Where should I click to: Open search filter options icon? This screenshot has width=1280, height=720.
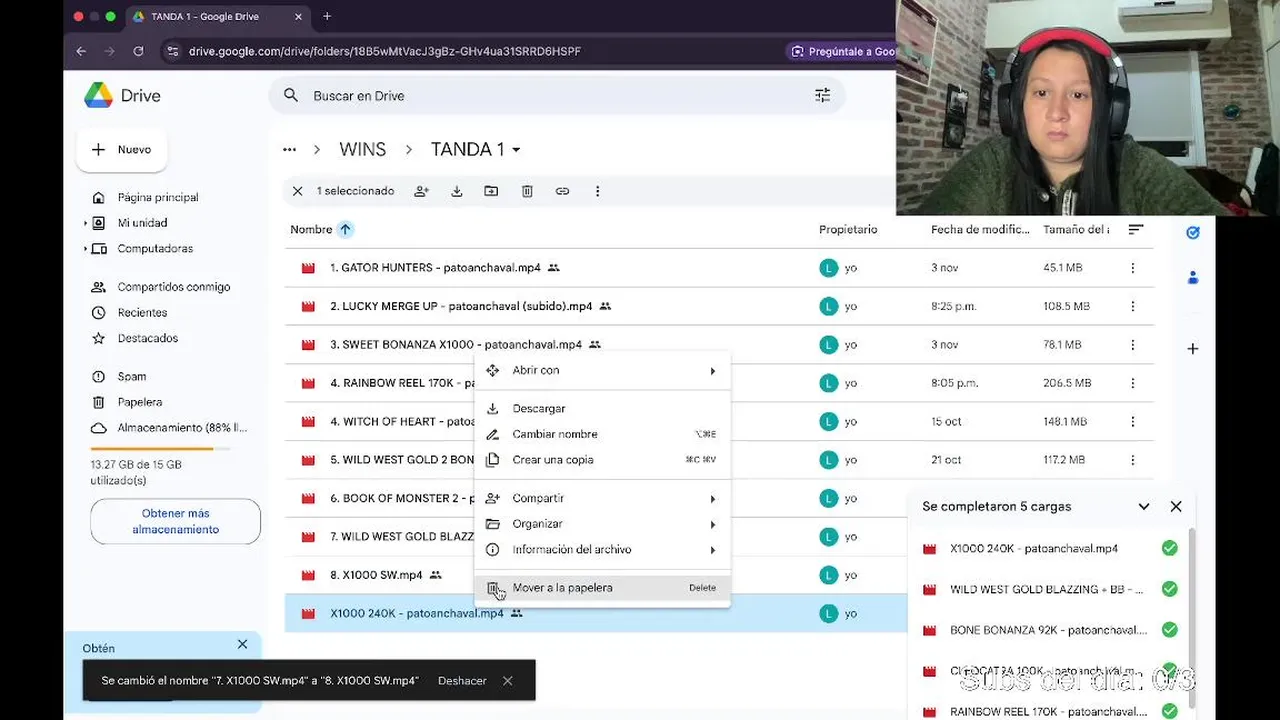822,95
